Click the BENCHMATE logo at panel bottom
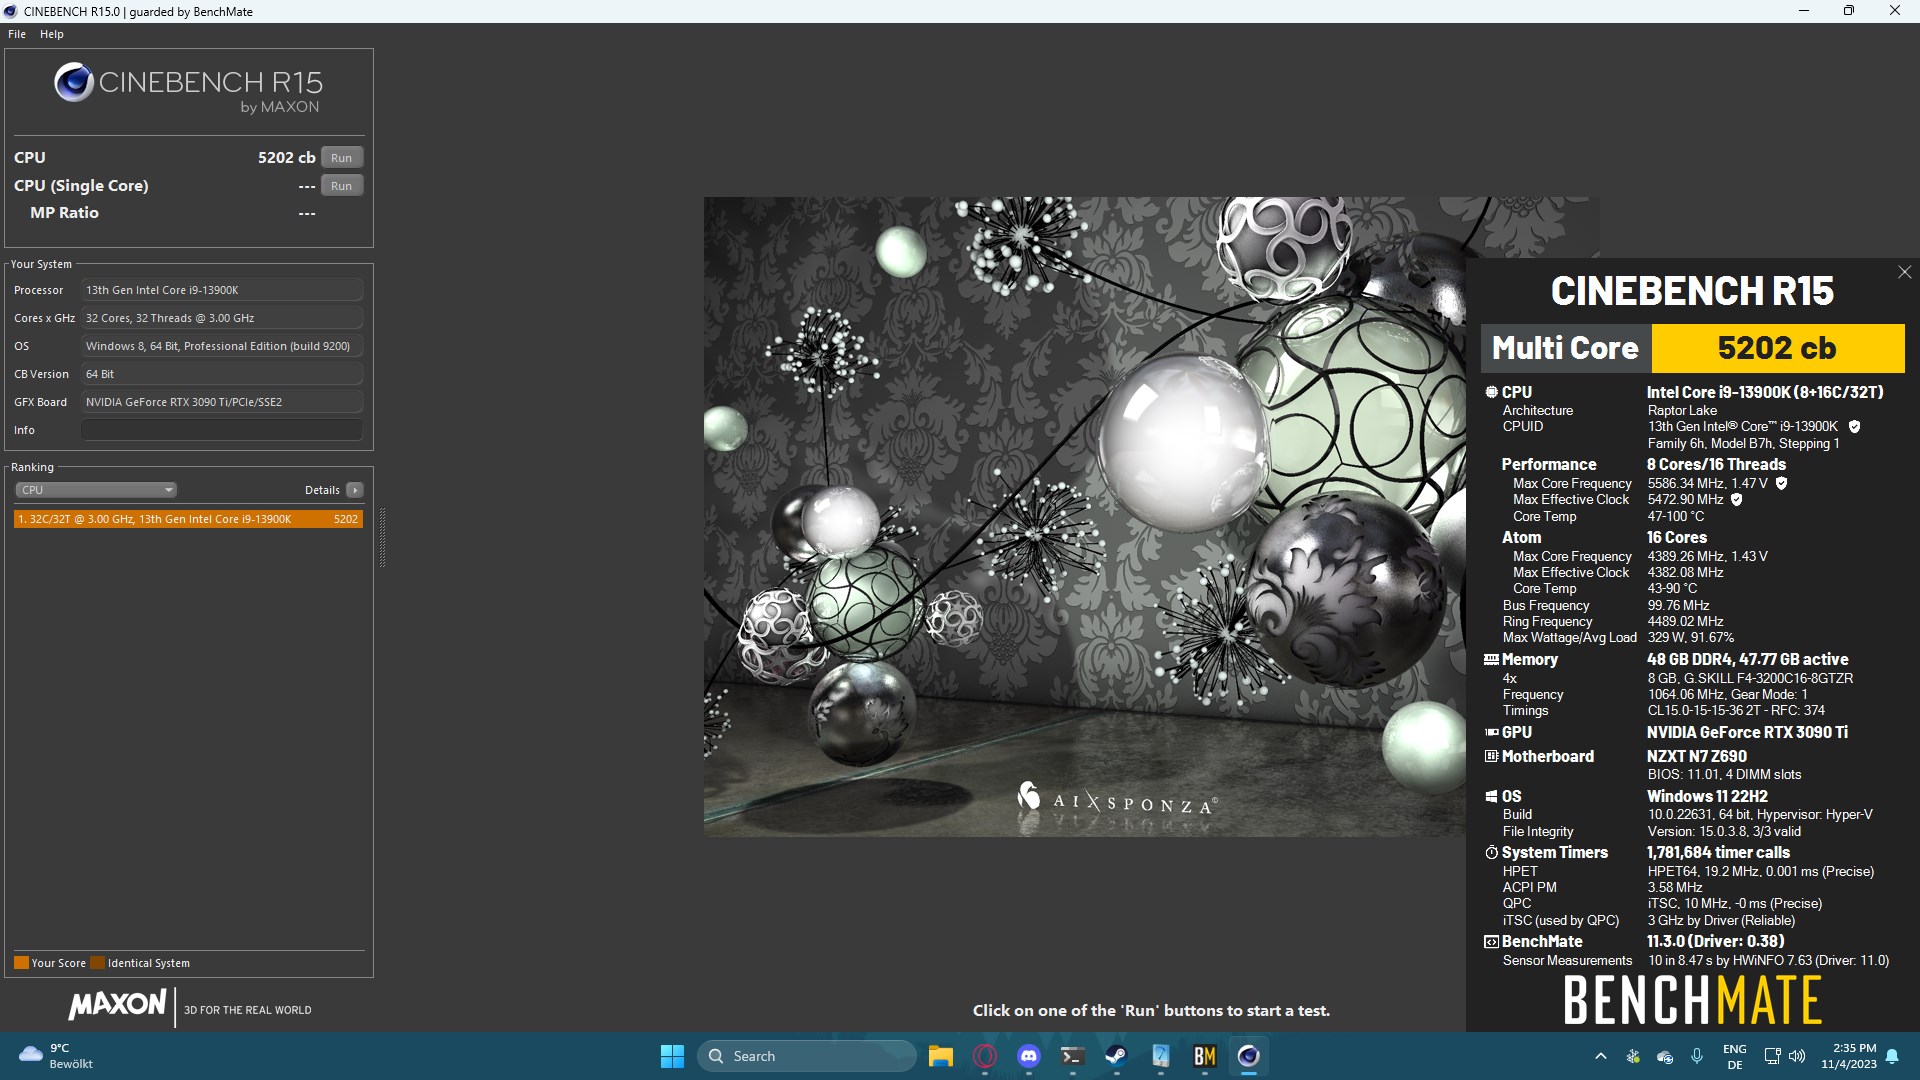The height and width of the screenshot is (1080, 1920). 1692,1000
